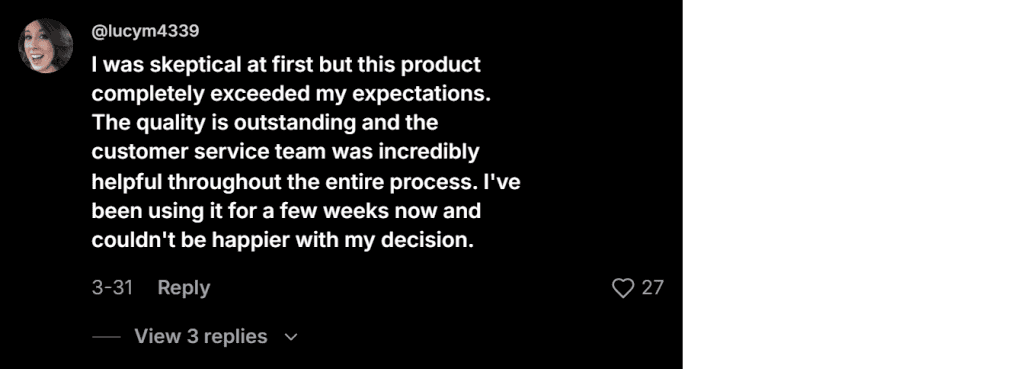Click the line starting 'I was skeptical'
This screenshot has width=1024, height=369.
click(x=286, y=65)
